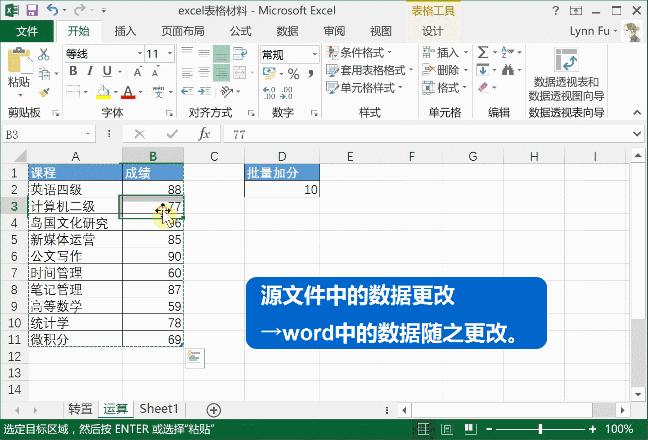648x440 pixels.
Task: Click the Copy icon in clipboard group
Action: tap(43, 74)
